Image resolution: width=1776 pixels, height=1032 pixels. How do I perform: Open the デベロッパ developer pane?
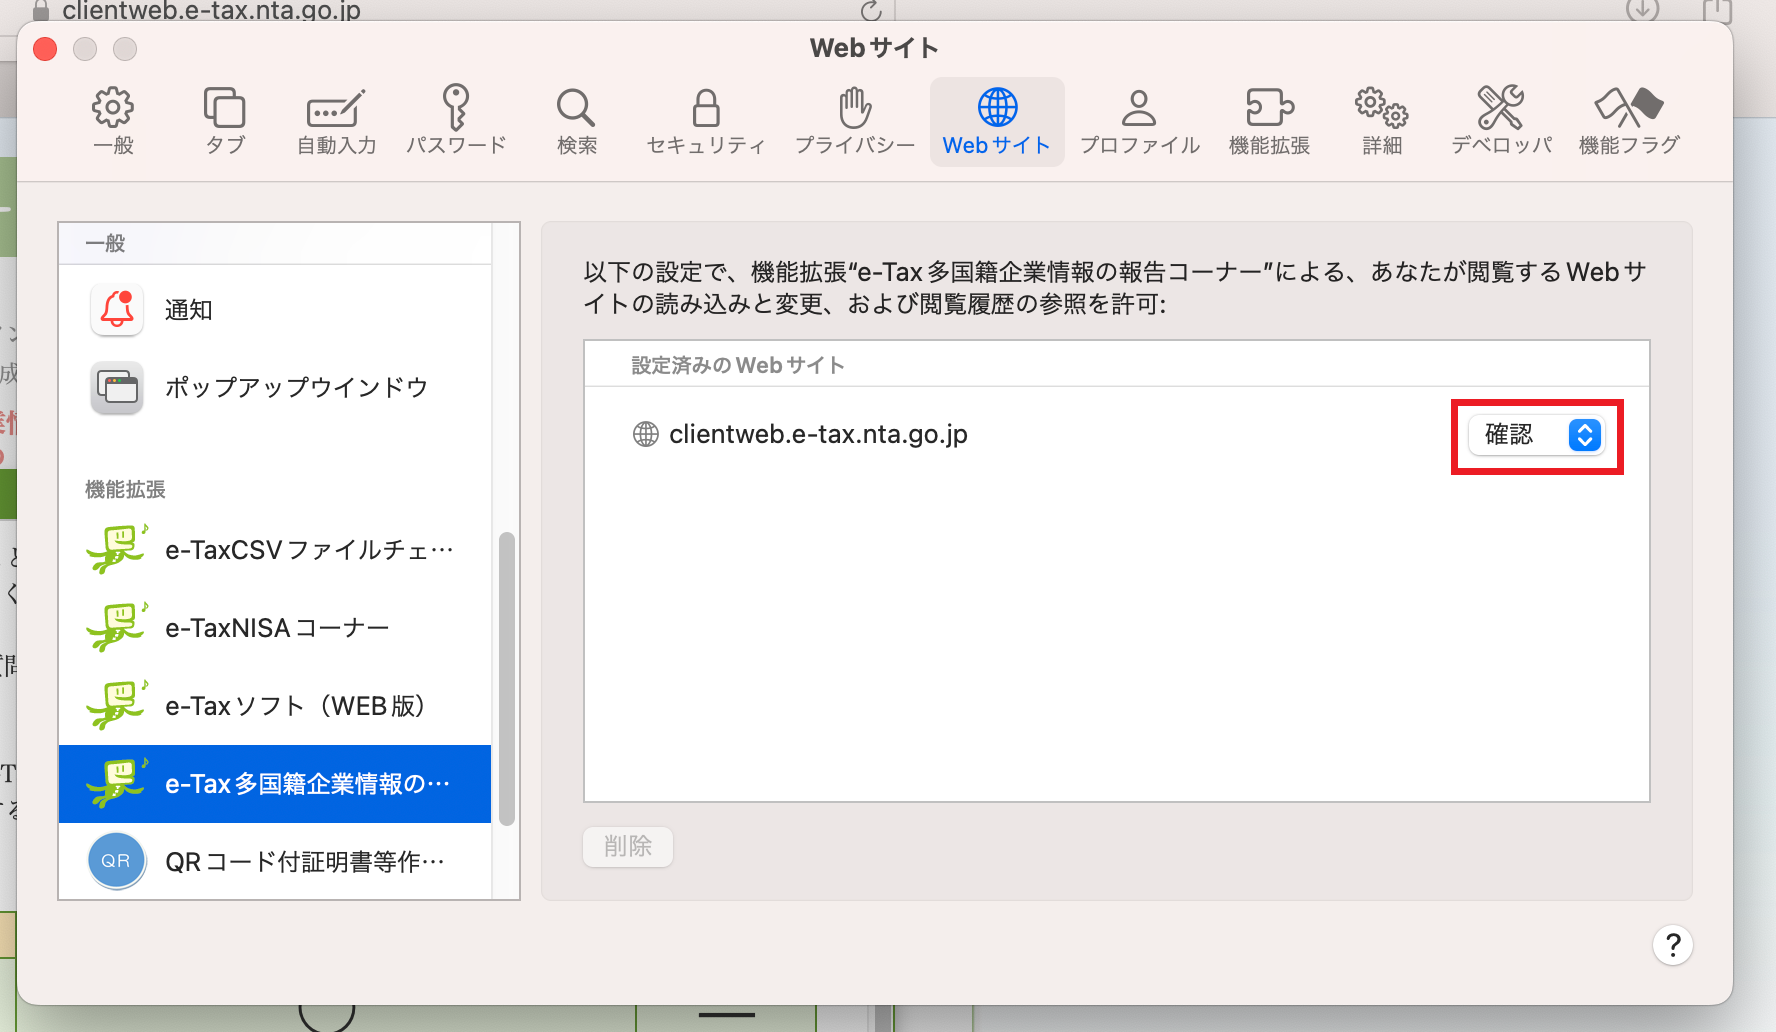click(1501, 121)
